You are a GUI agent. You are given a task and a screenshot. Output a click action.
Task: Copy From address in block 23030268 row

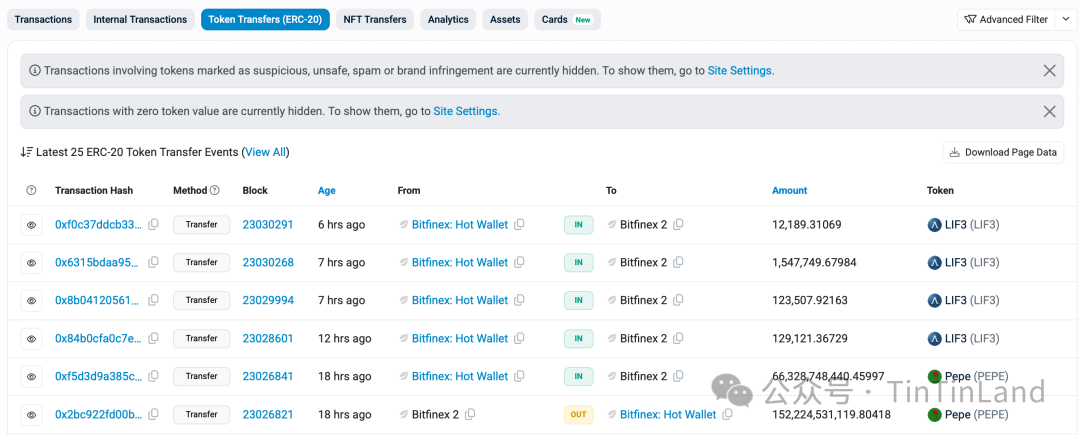(x=519, y=262)
